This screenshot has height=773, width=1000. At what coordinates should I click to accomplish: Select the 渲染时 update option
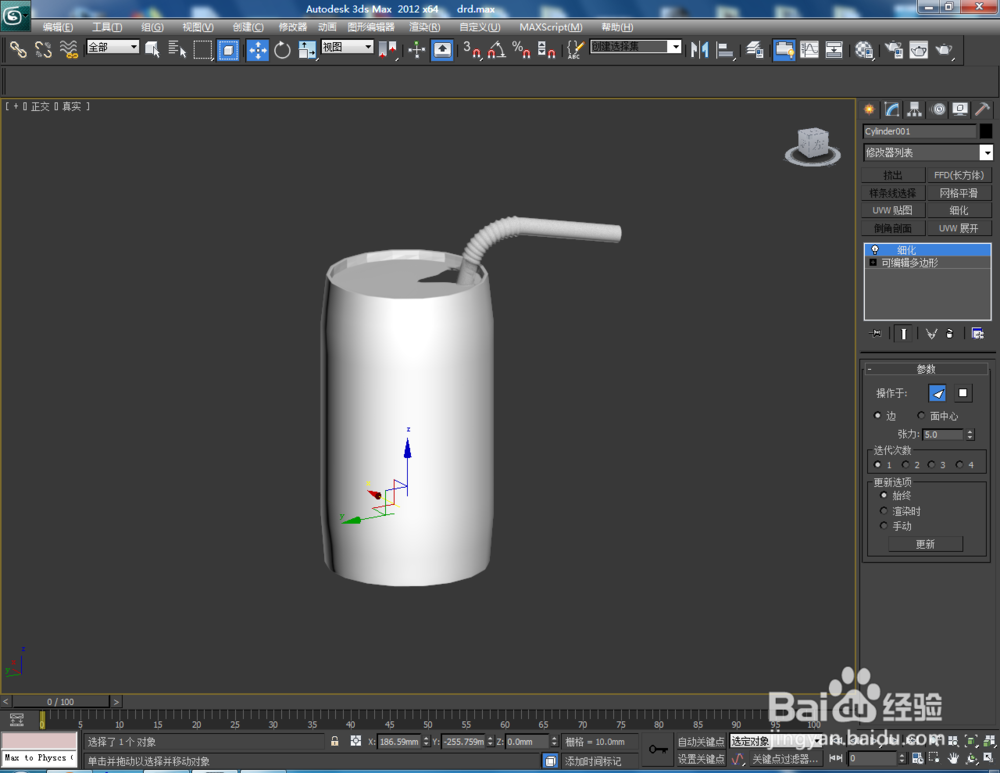click(x=883, y=510)
